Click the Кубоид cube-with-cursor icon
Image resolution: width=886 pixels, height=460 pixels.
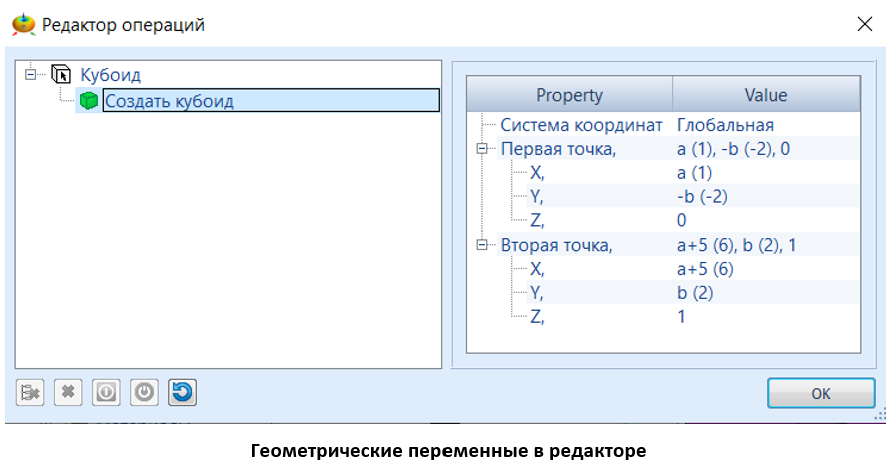(62, 74)
